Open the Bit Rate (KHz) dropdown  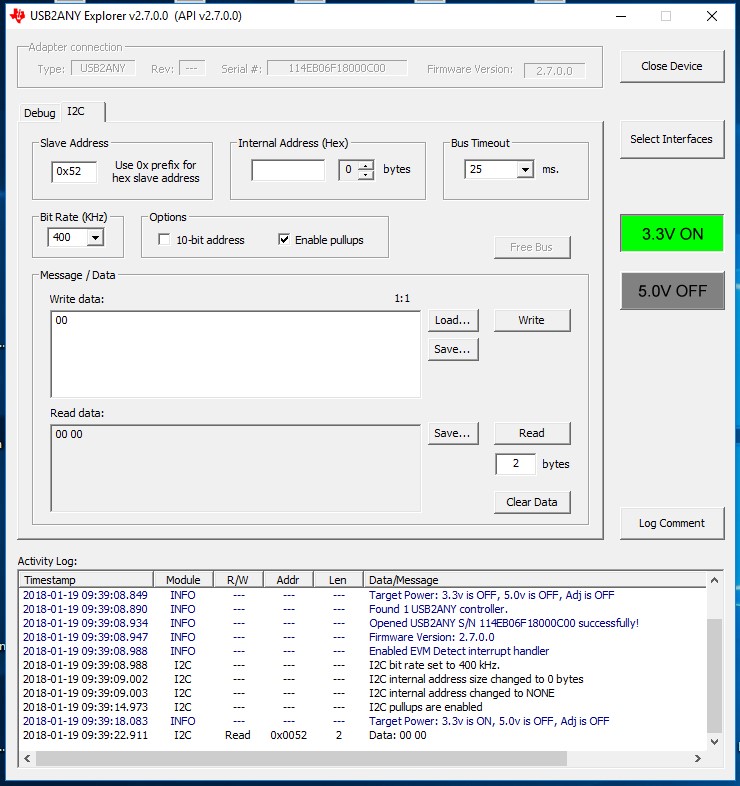(x=95, y=237)
